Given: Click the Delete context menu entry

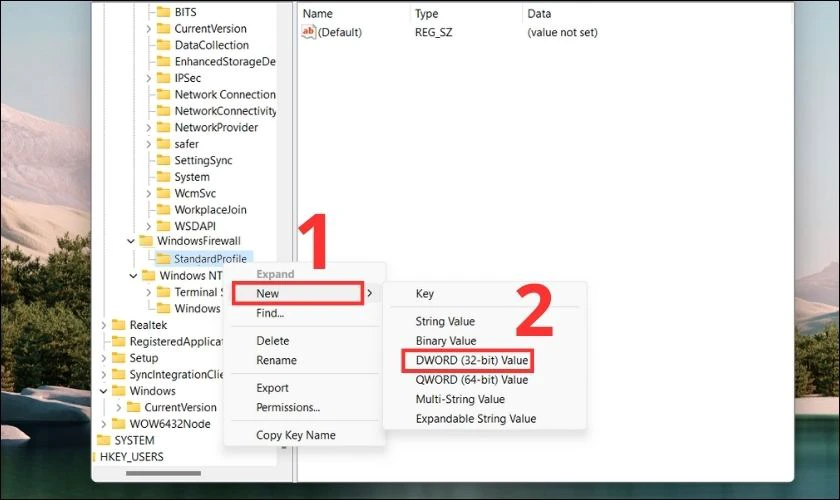Looking at the screenshot, I should pyautogui.click(x=273, y=341).
